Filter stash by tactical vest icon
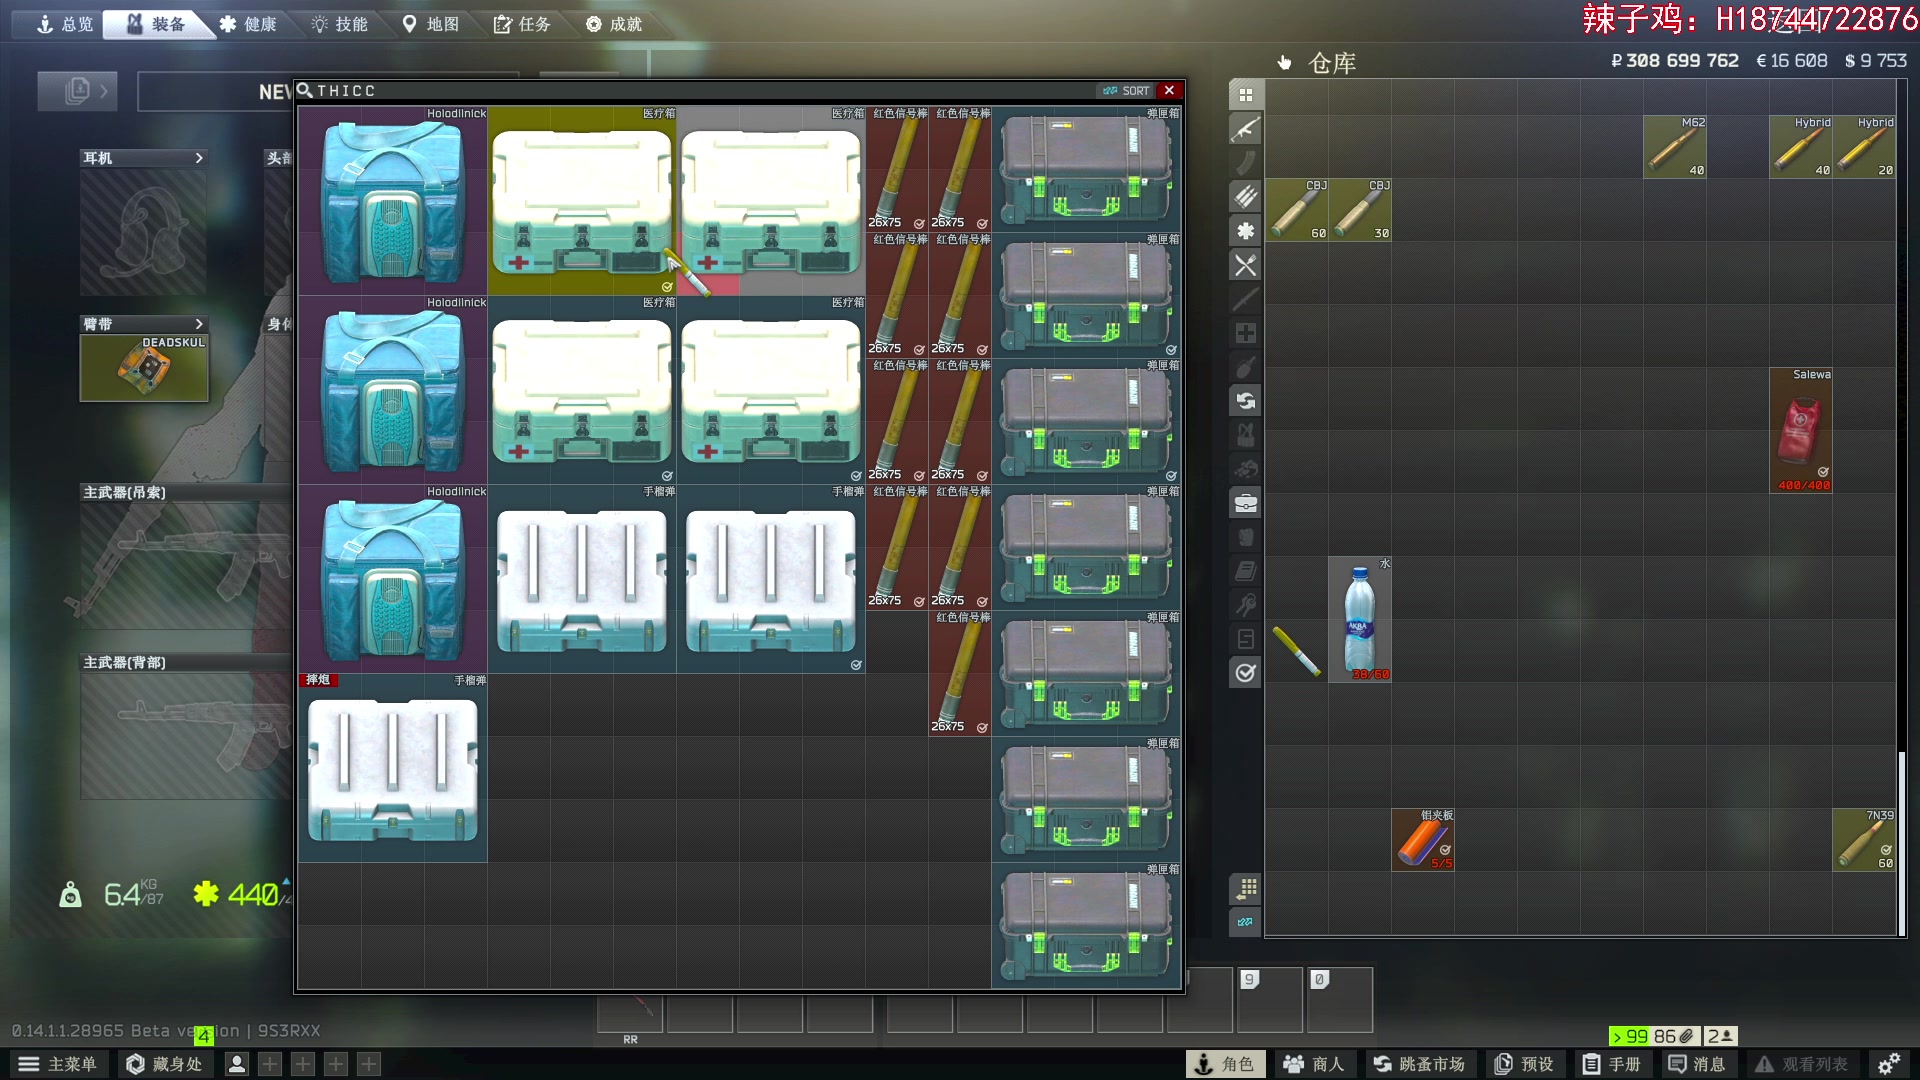Image resolution: width=1920 pixels, height=1080 pixels. [x=1245, y=435]
